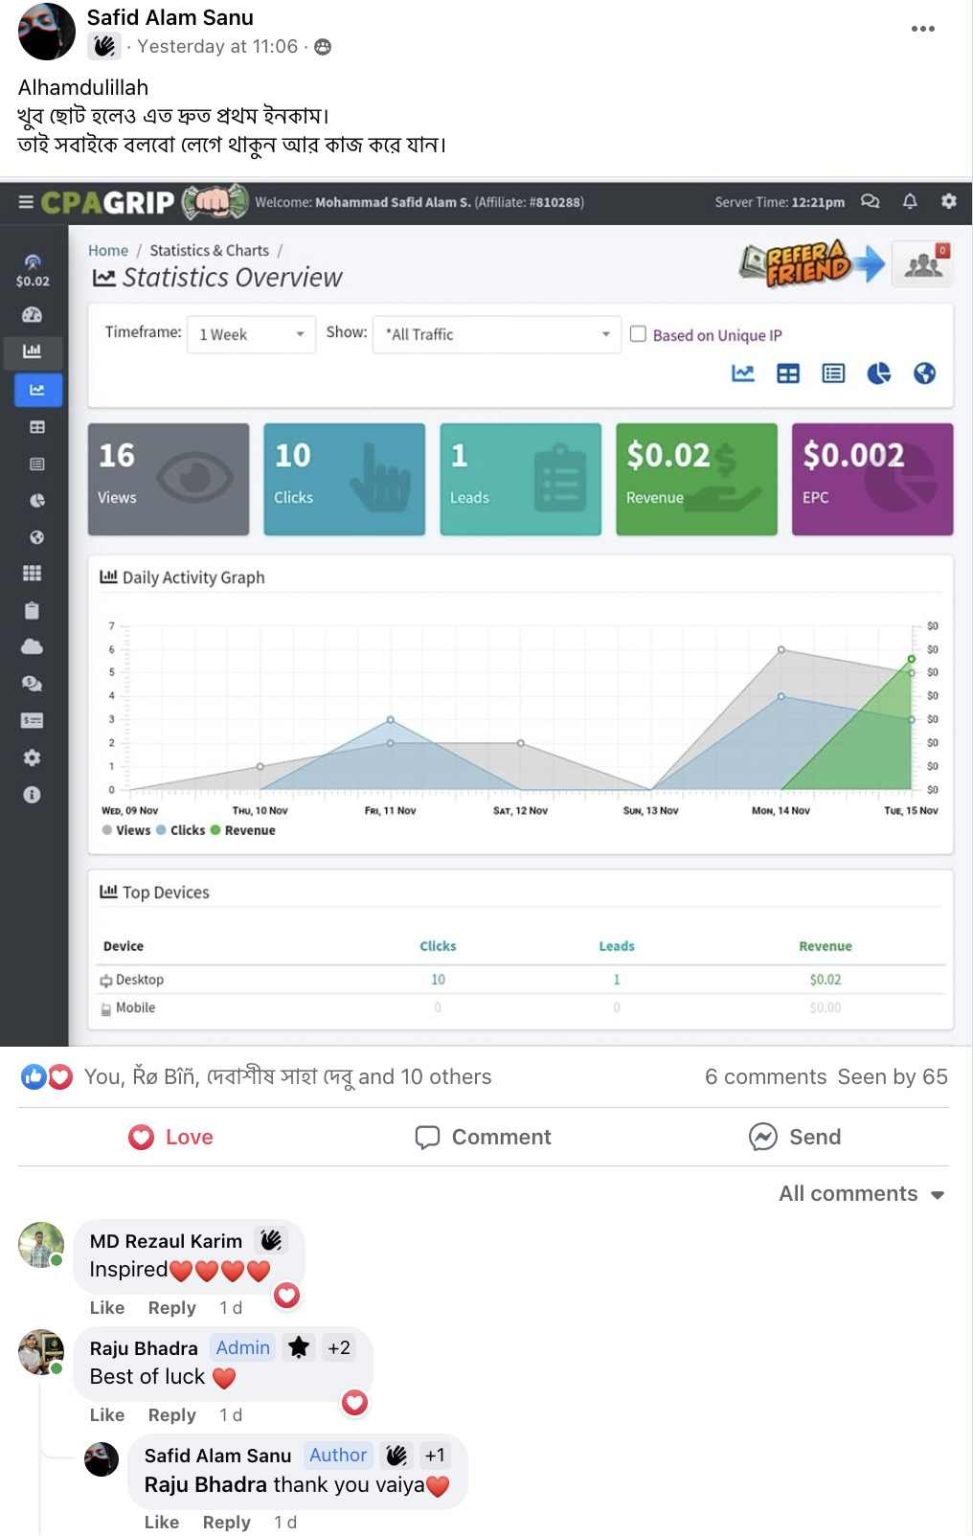Click Raju Bhadra's profile picture
Image resolution: width=973 pixels, height=1536 pixels.
(x=41, y=1352)
